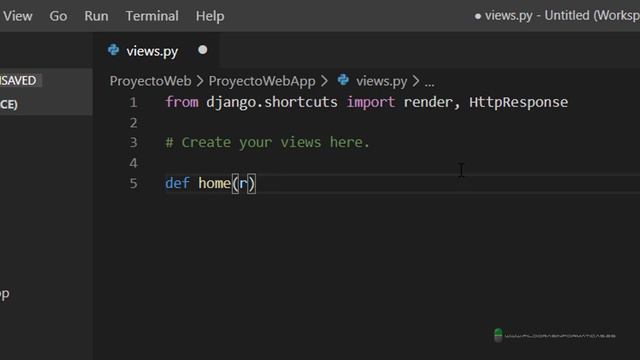Click line number 5 in gutter
Viewport: 640px width, 360px height.
point(133,183)
